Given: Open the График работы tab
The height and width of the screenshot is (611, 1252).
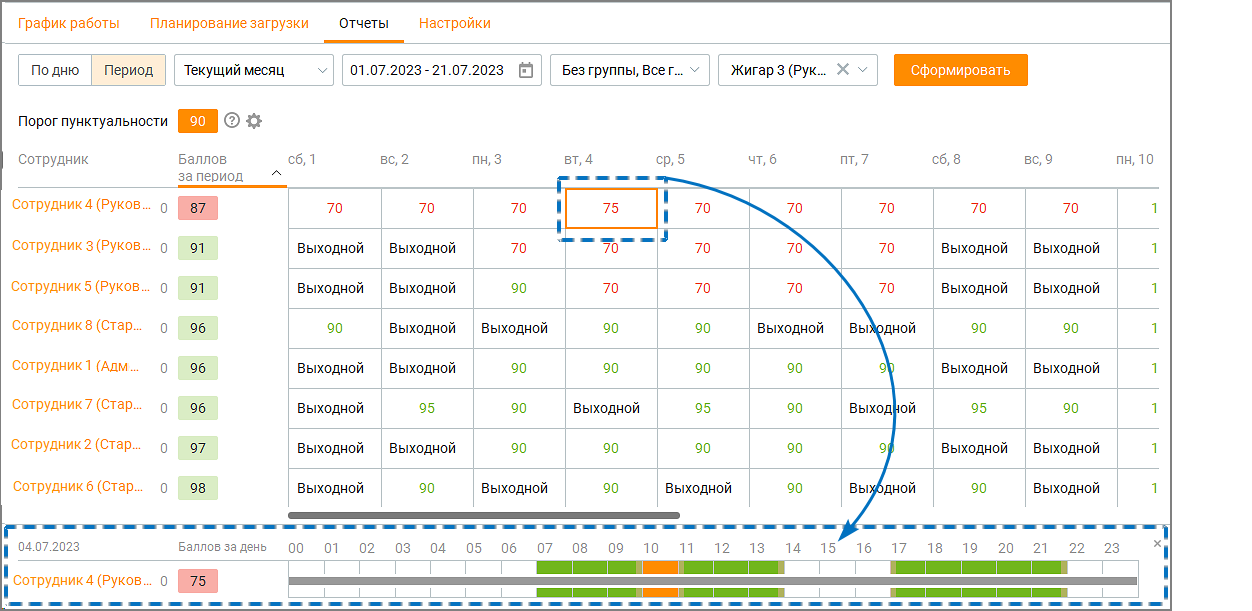Looking at the screenshot, I should (69, 23).
